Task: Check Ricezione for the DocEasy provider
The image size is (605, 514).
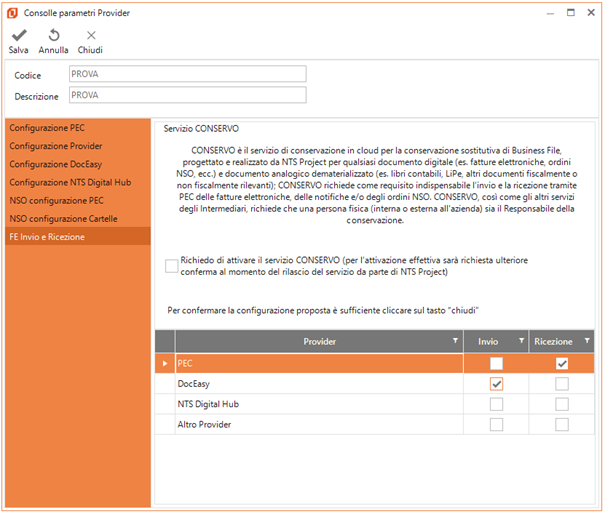Action: click(562, 384)
